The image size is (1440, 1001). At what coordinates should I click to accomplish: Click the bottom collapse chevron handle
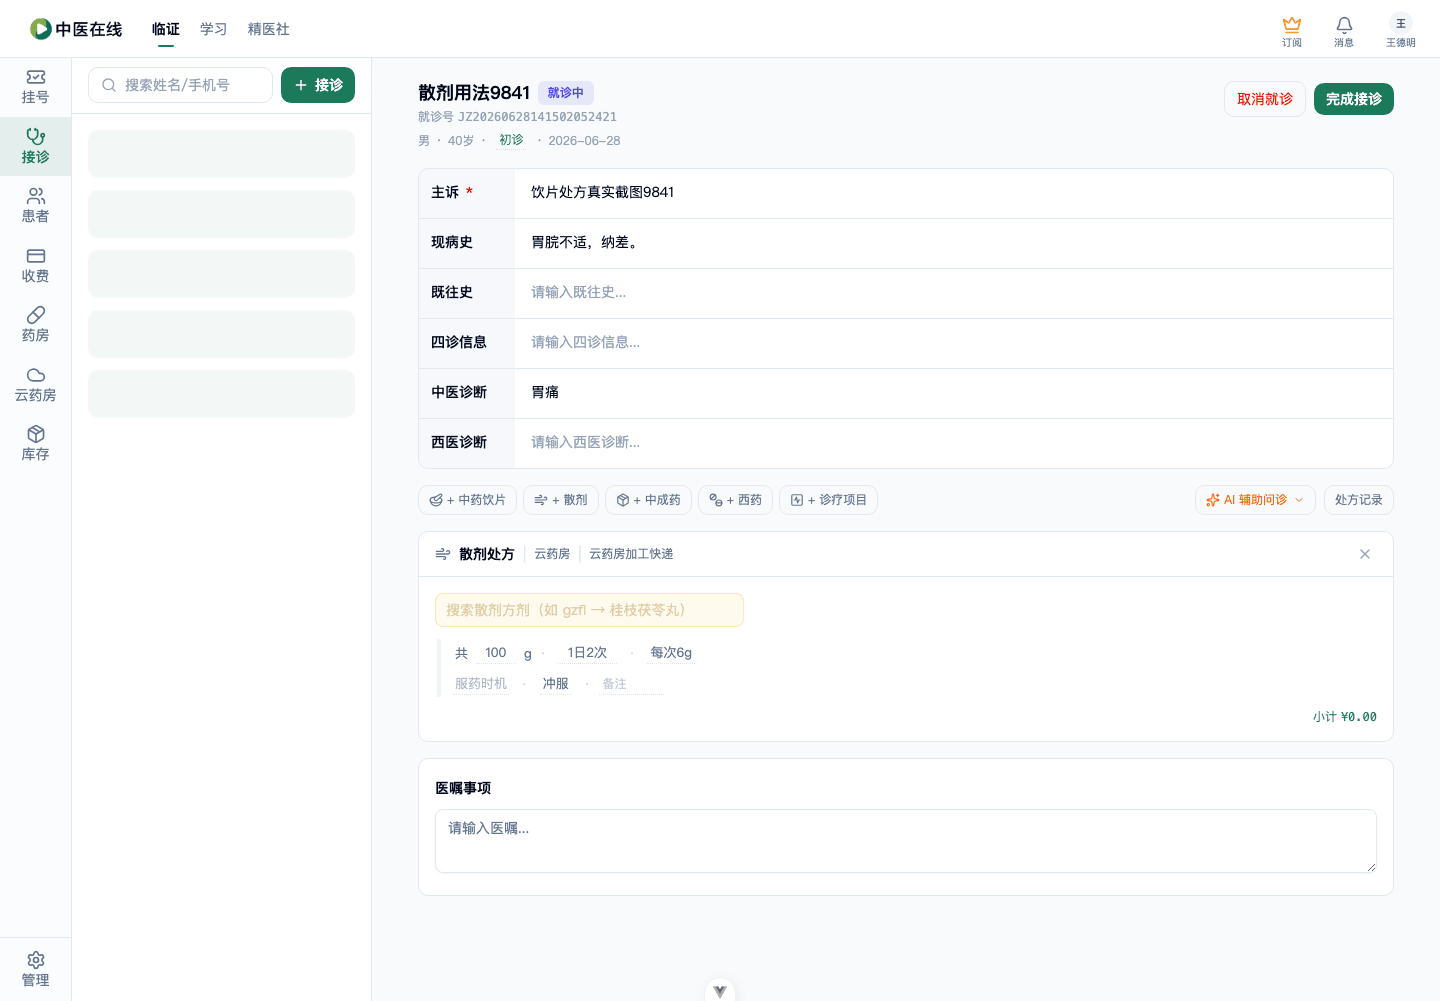(720, 991)
